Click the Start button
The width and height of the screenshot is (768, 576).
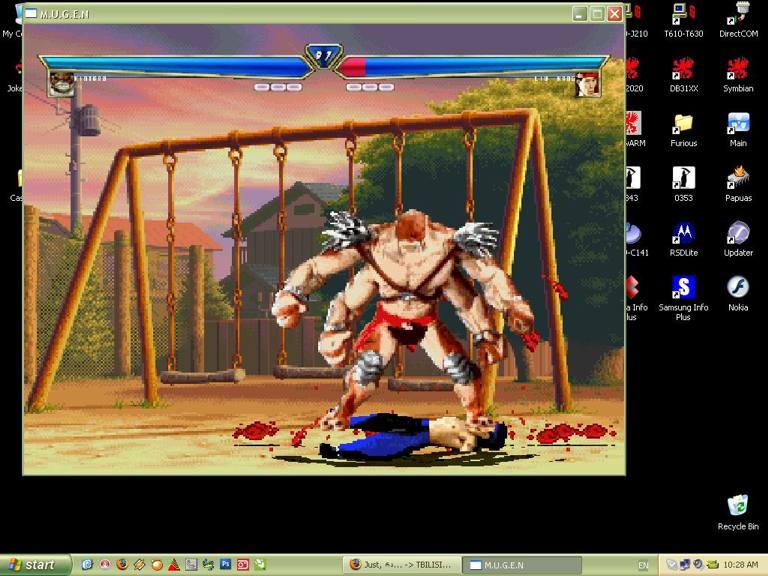(x=36, y=565)
